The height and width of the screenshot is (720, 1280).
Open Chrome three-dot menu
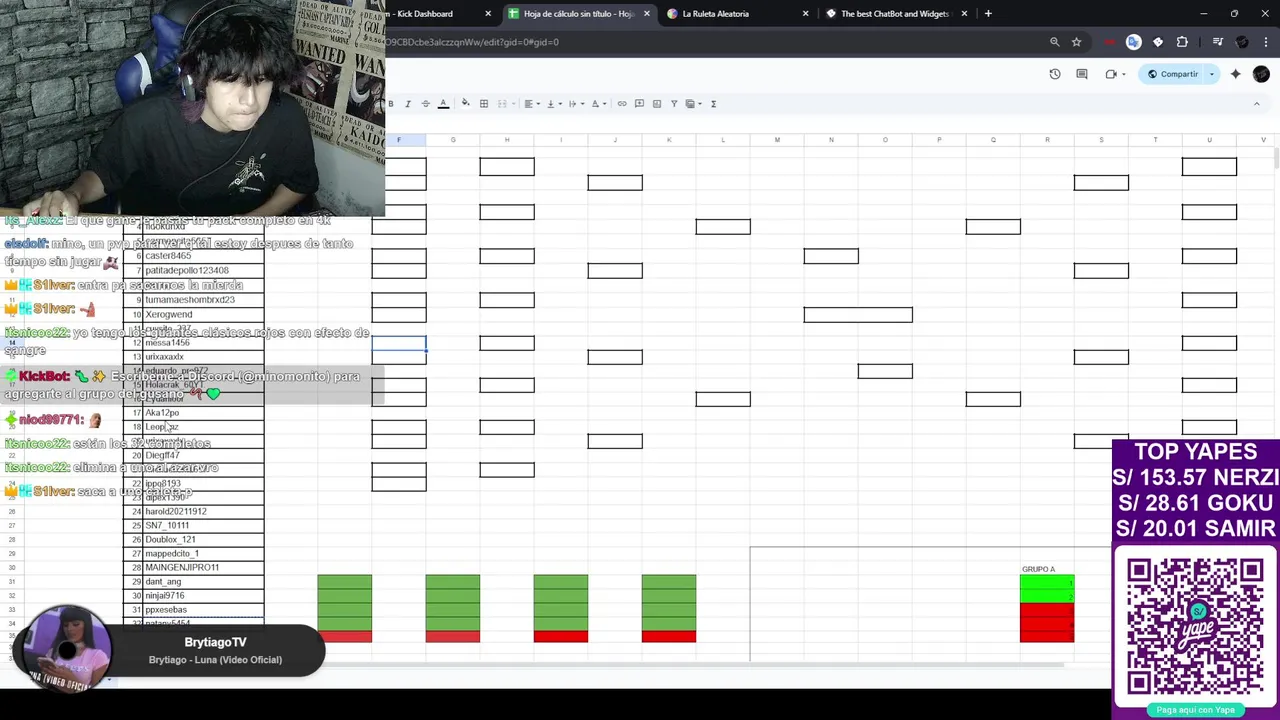1266,42
